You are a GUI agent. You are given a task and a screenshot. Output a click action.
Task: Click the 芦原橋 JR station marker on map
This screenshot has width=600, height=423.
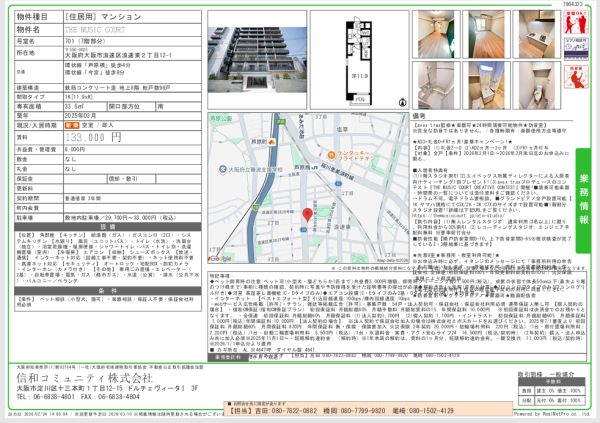[314, 167]
